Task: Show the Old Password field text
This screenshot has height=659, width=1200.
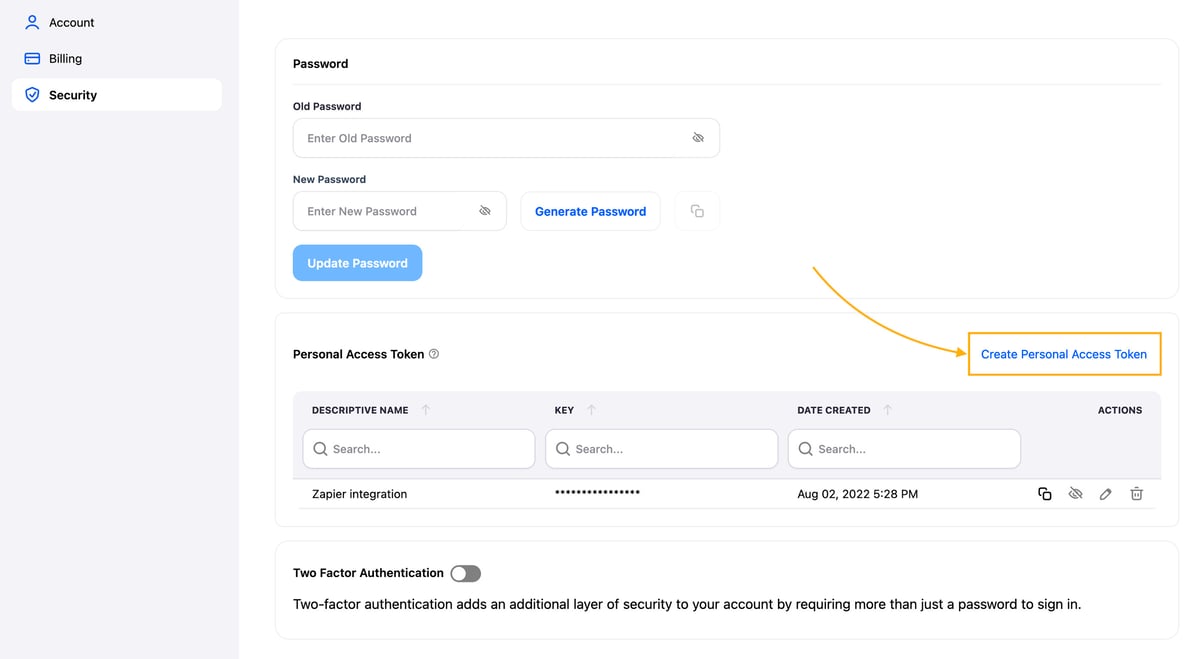Action: tap(698, 138)
